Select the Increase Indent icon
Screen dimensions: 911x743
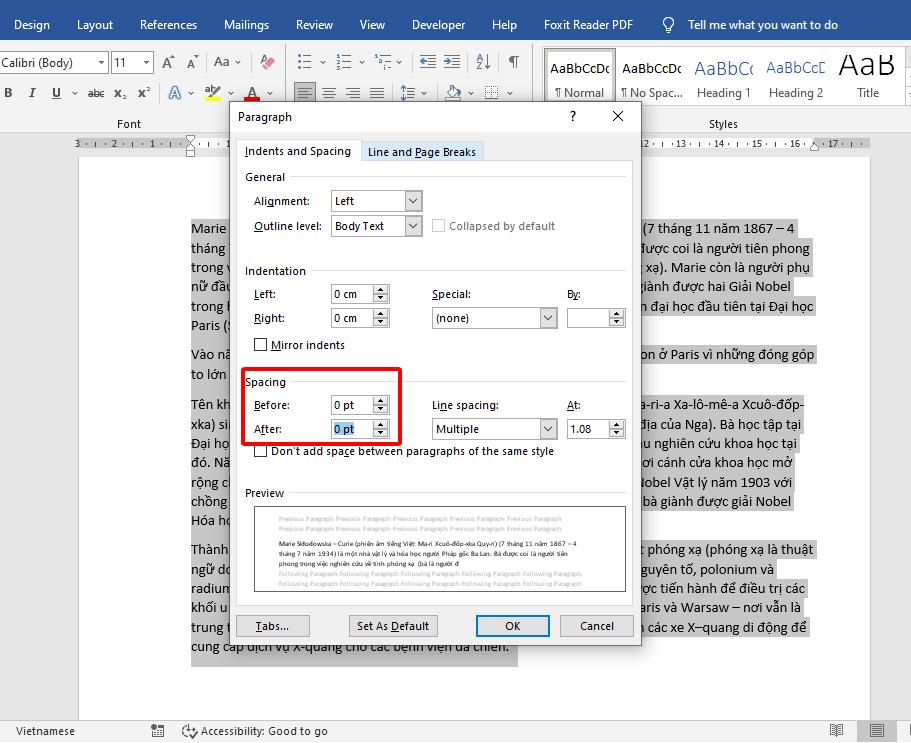[452, 62]
